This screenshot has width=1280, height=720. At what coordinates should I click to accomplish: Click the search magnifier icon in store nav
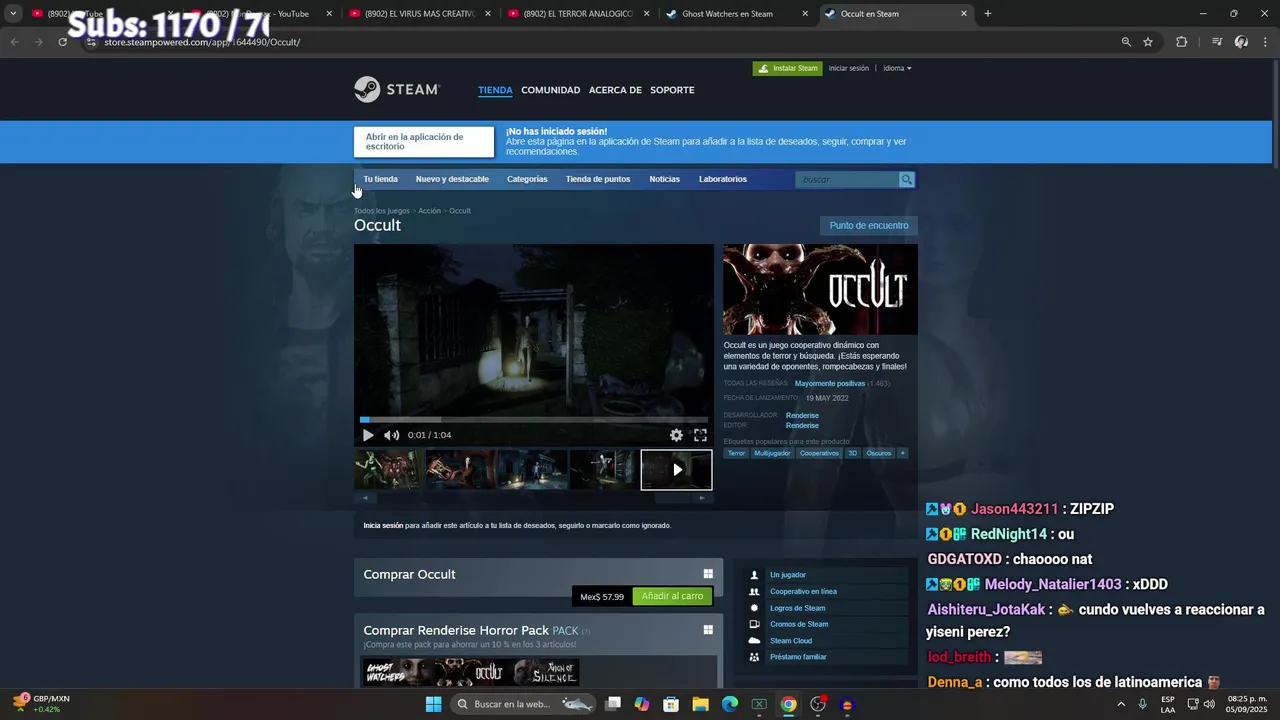click(x=906, y=180)
